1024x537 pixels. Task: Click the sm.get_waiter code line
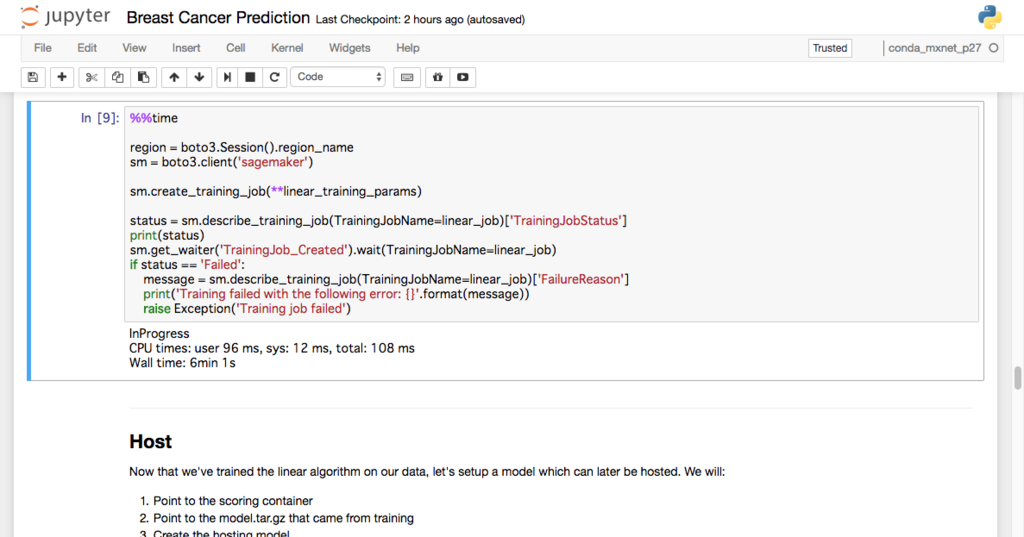[x=343, y=250]
